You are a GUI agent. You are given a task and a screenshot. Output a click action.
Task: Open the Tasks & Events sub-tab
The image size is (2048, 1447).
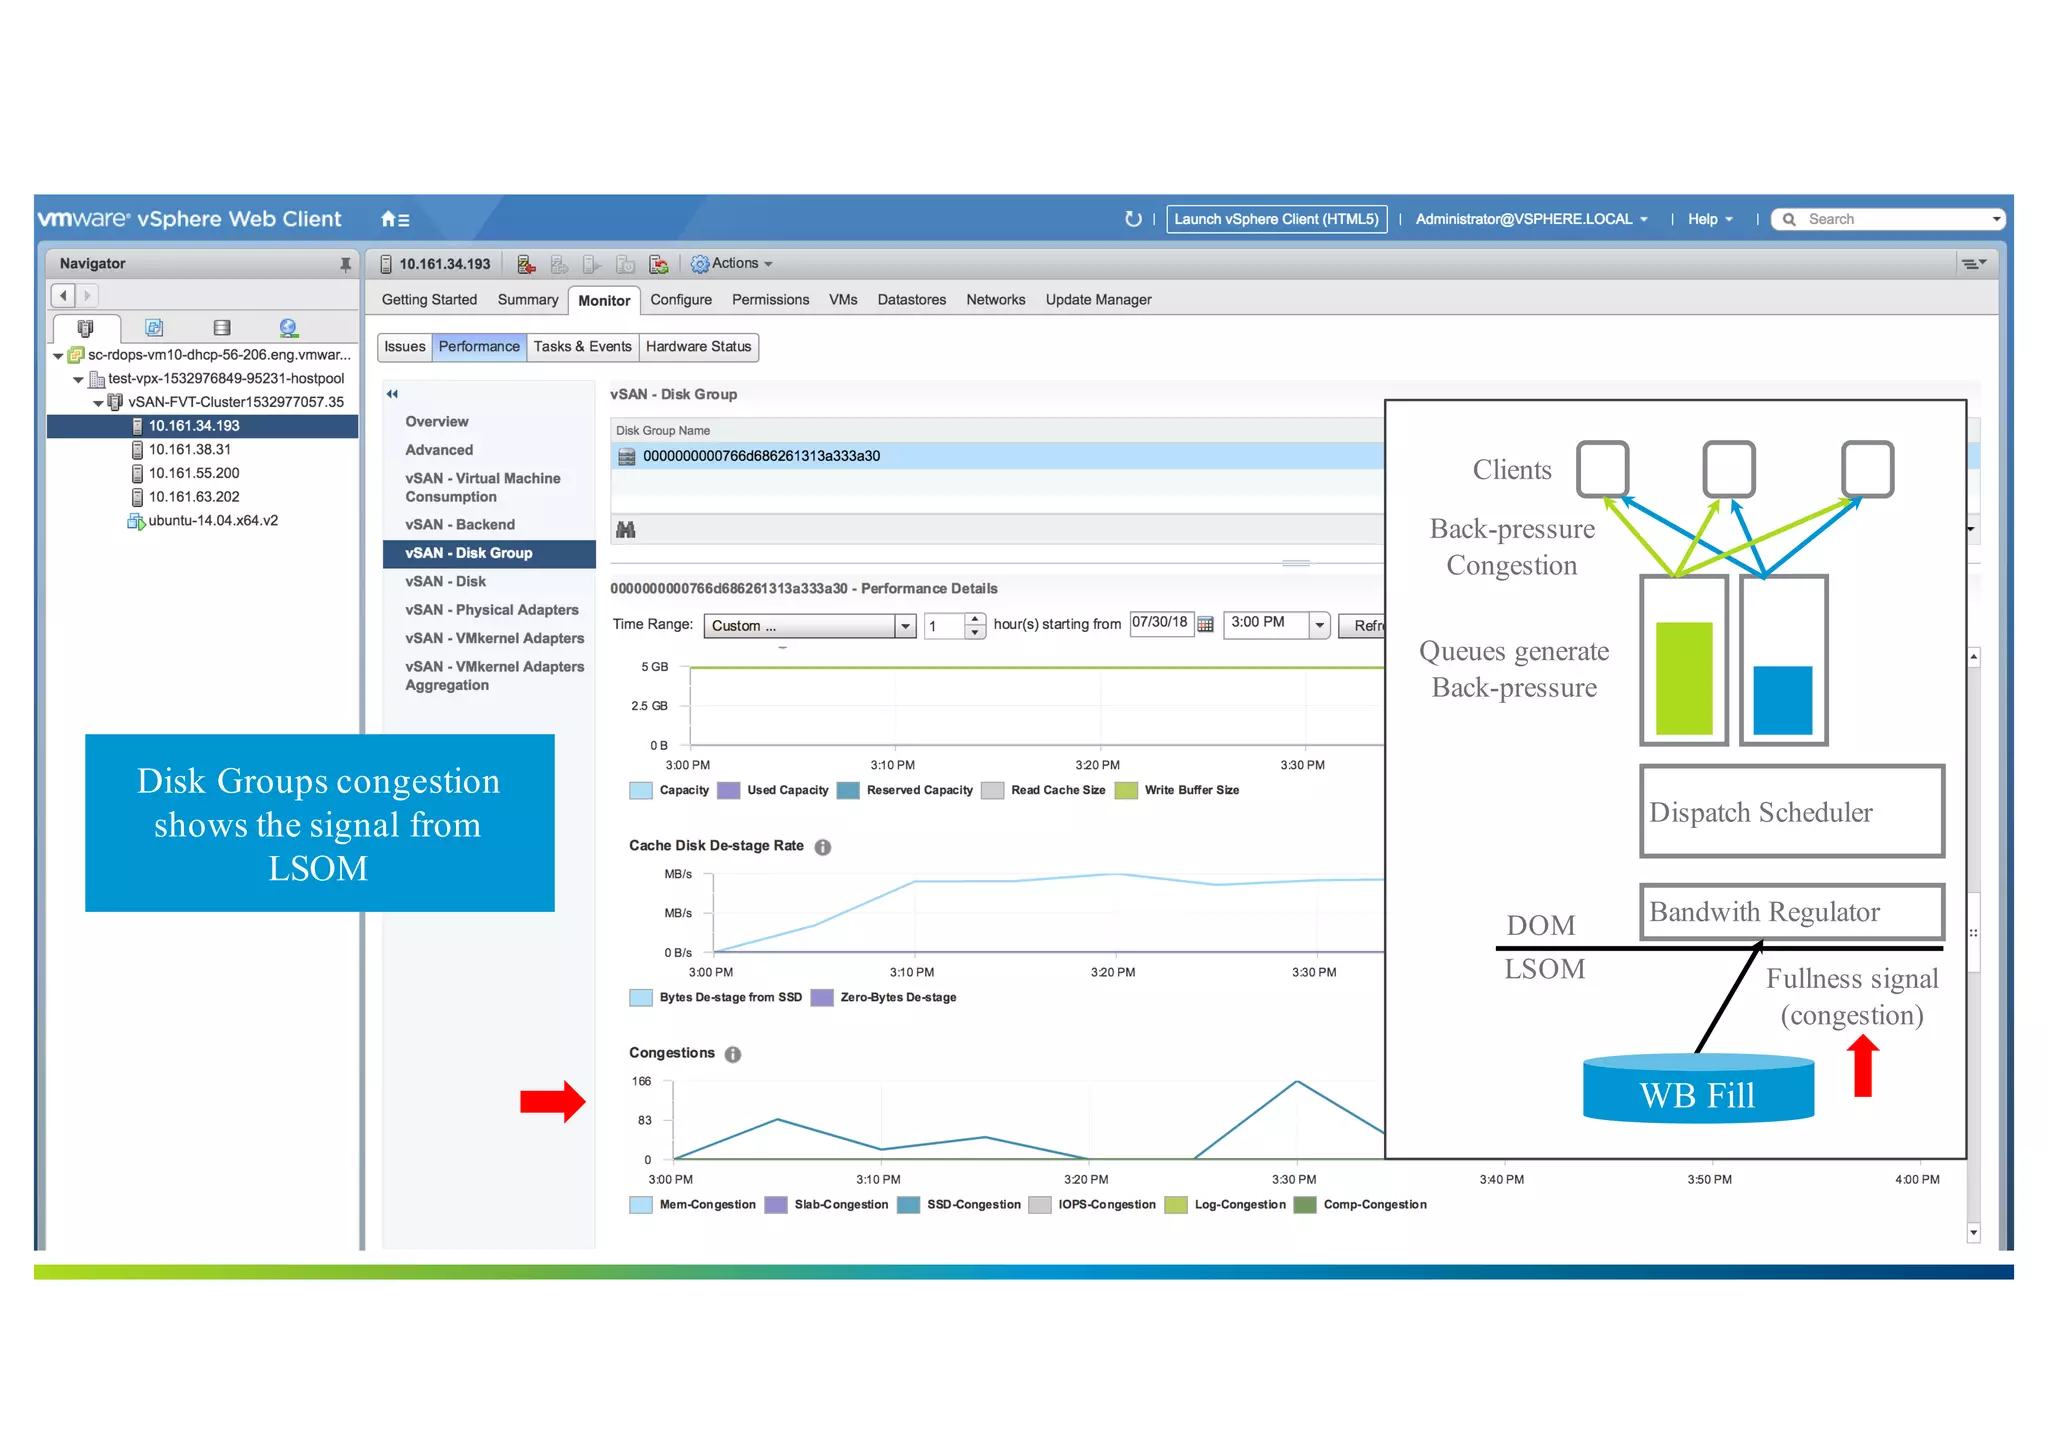(583, 347)
